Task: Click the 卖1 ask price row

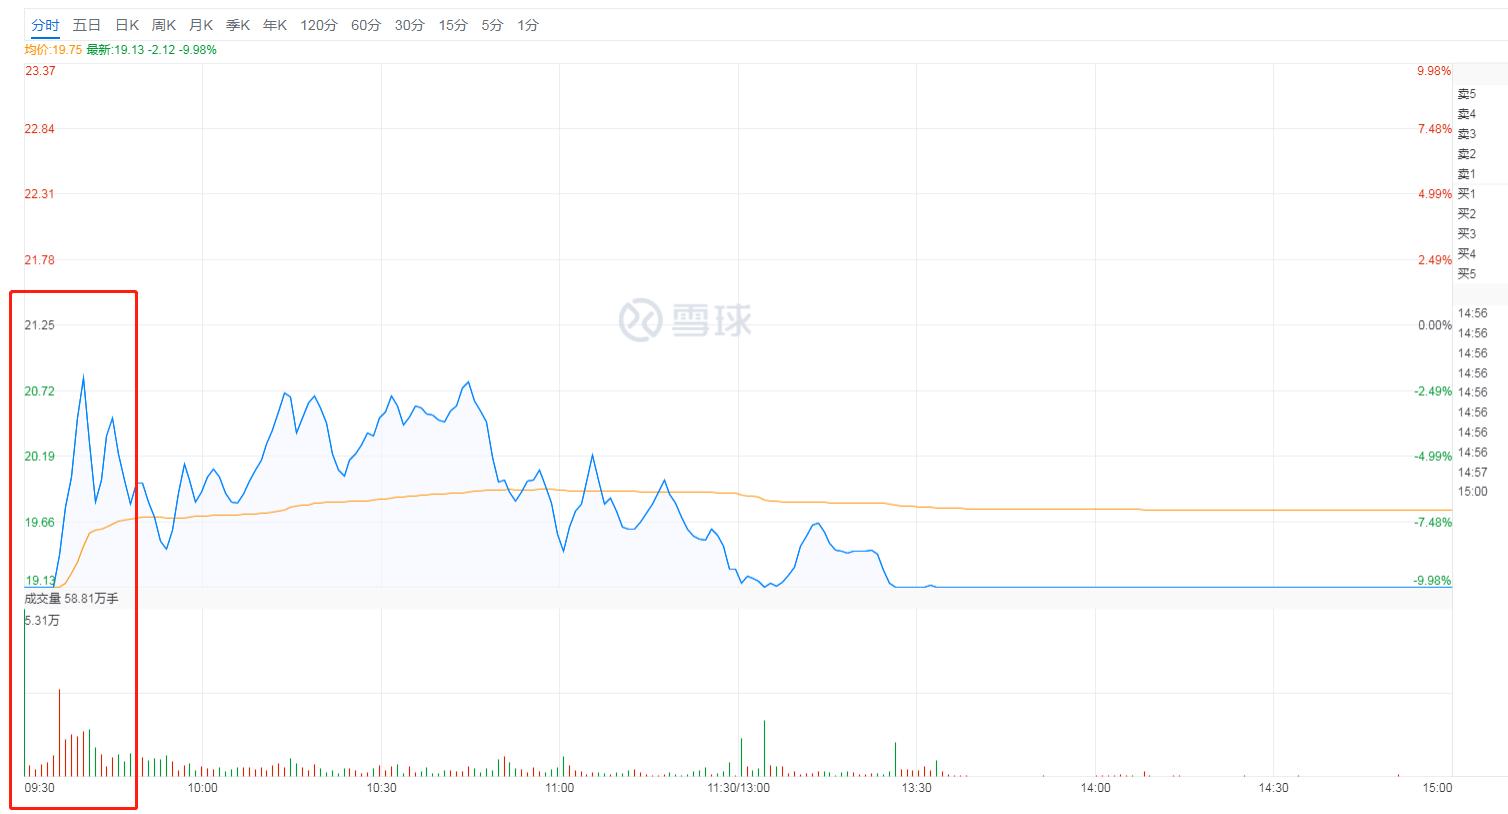Action: [x=1466, y=173]
